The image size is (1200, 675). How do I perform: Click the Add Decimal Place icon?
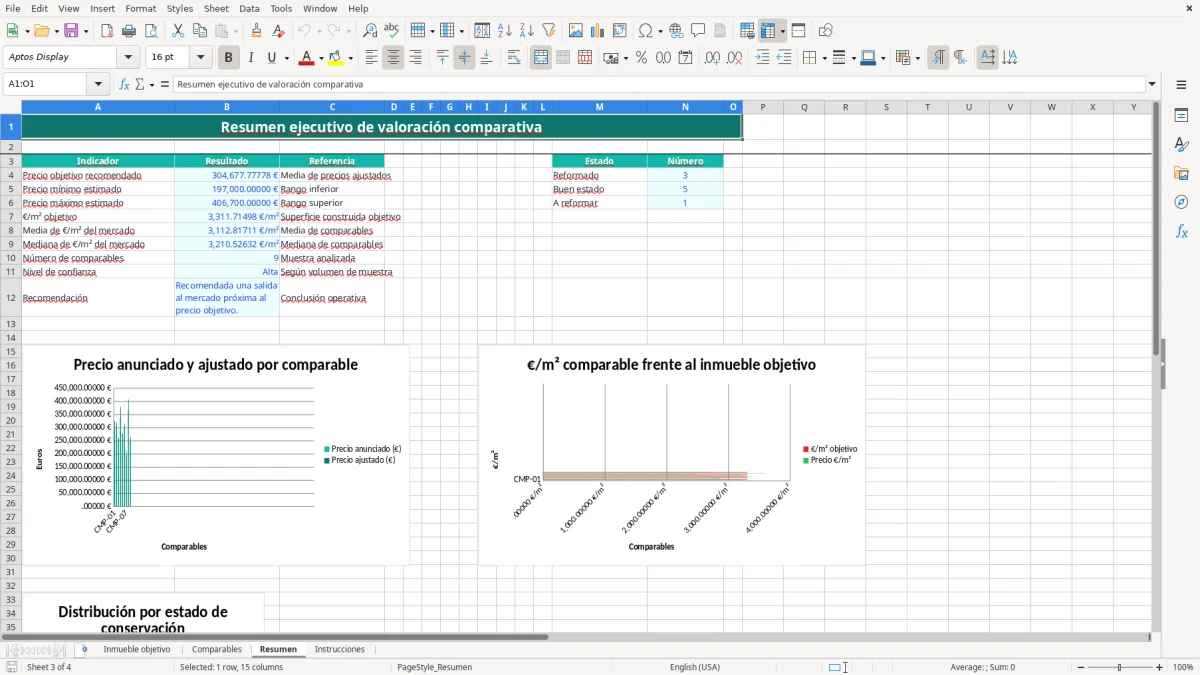point(712,58)
